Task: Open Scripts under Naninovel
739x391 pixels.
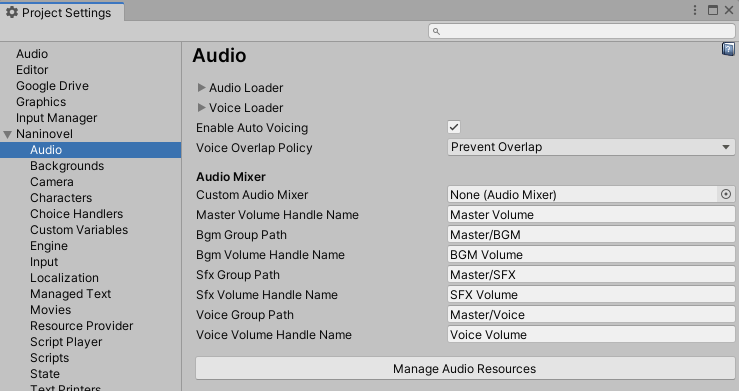Action: click(49, 358)
